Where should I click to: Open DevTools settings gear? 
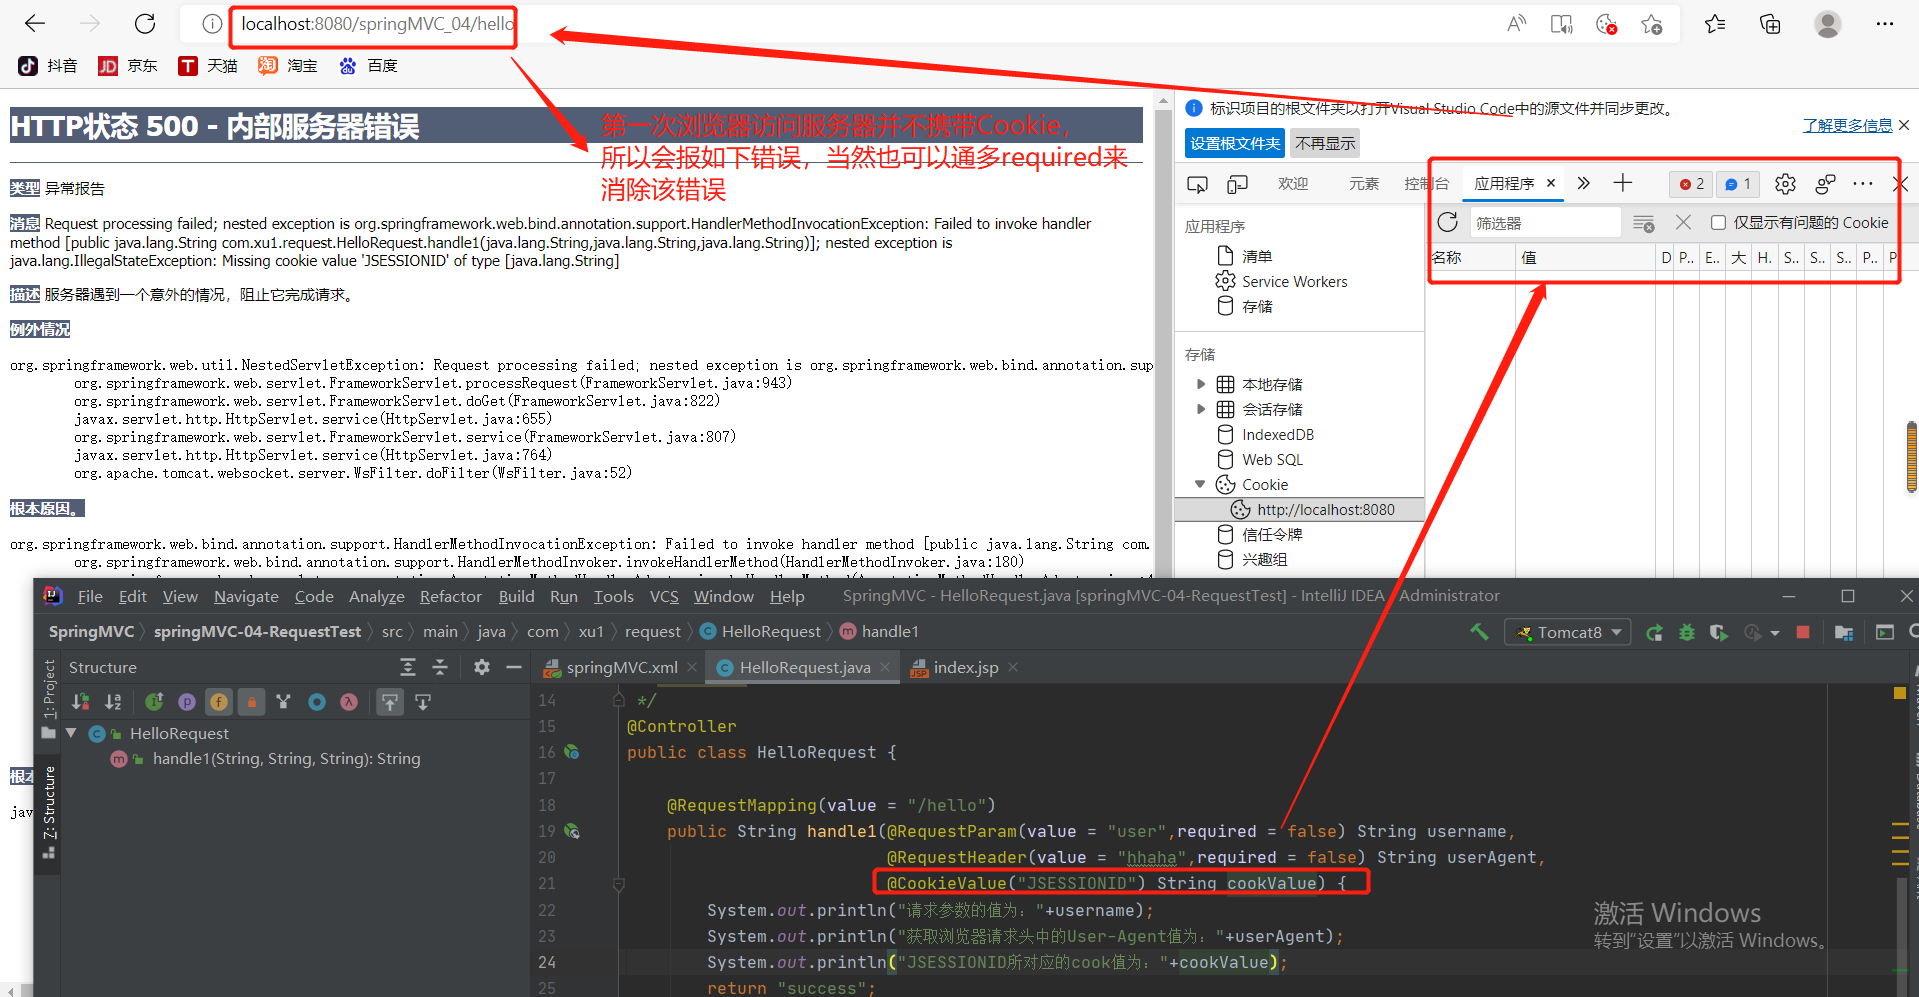click(1785, 184)
